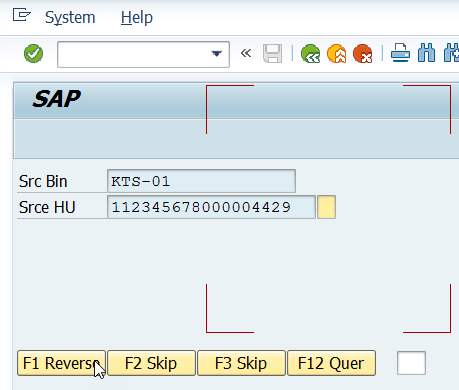Screen dimensions: 459x390
Task: Expand the command field history dropdown
Action: click(x=217, y=54)
